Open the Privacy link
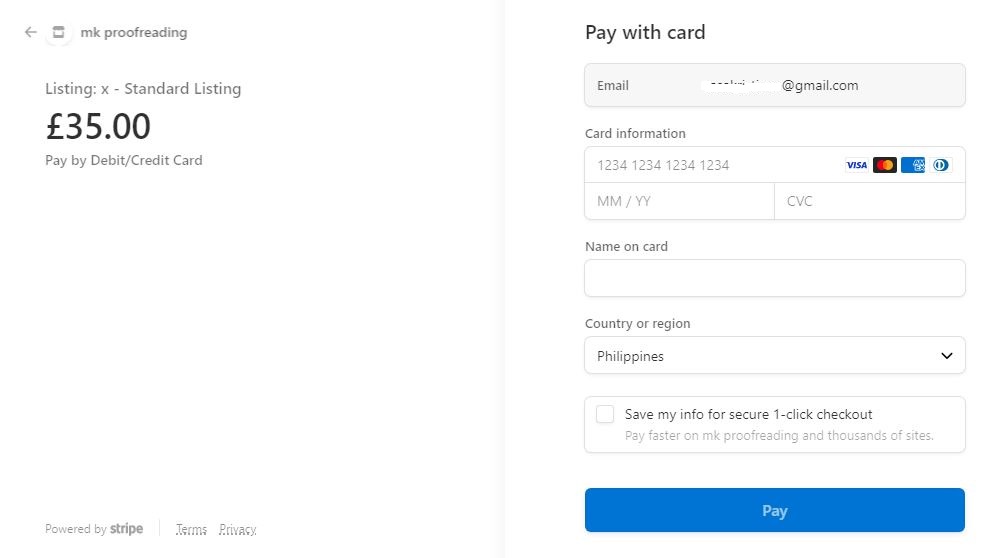The image size is (995, 558). point(238,529)
